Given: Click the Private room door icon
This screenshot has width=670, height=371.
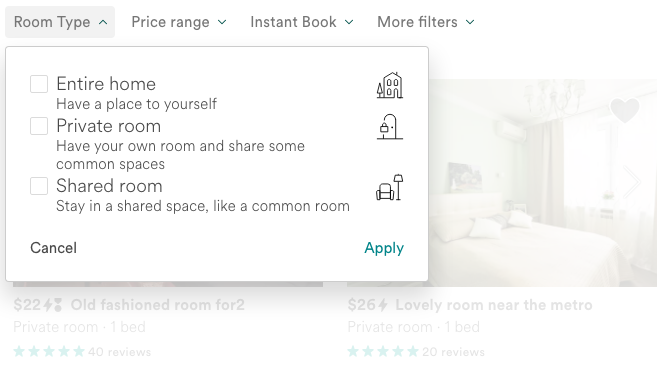Looking at the screenshot, I should coord(390,127).
